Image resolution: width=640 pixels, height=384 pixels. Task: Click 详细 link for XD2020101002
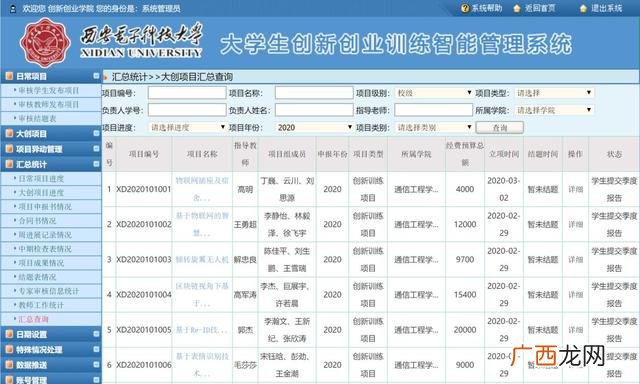[x=576, y=224]
